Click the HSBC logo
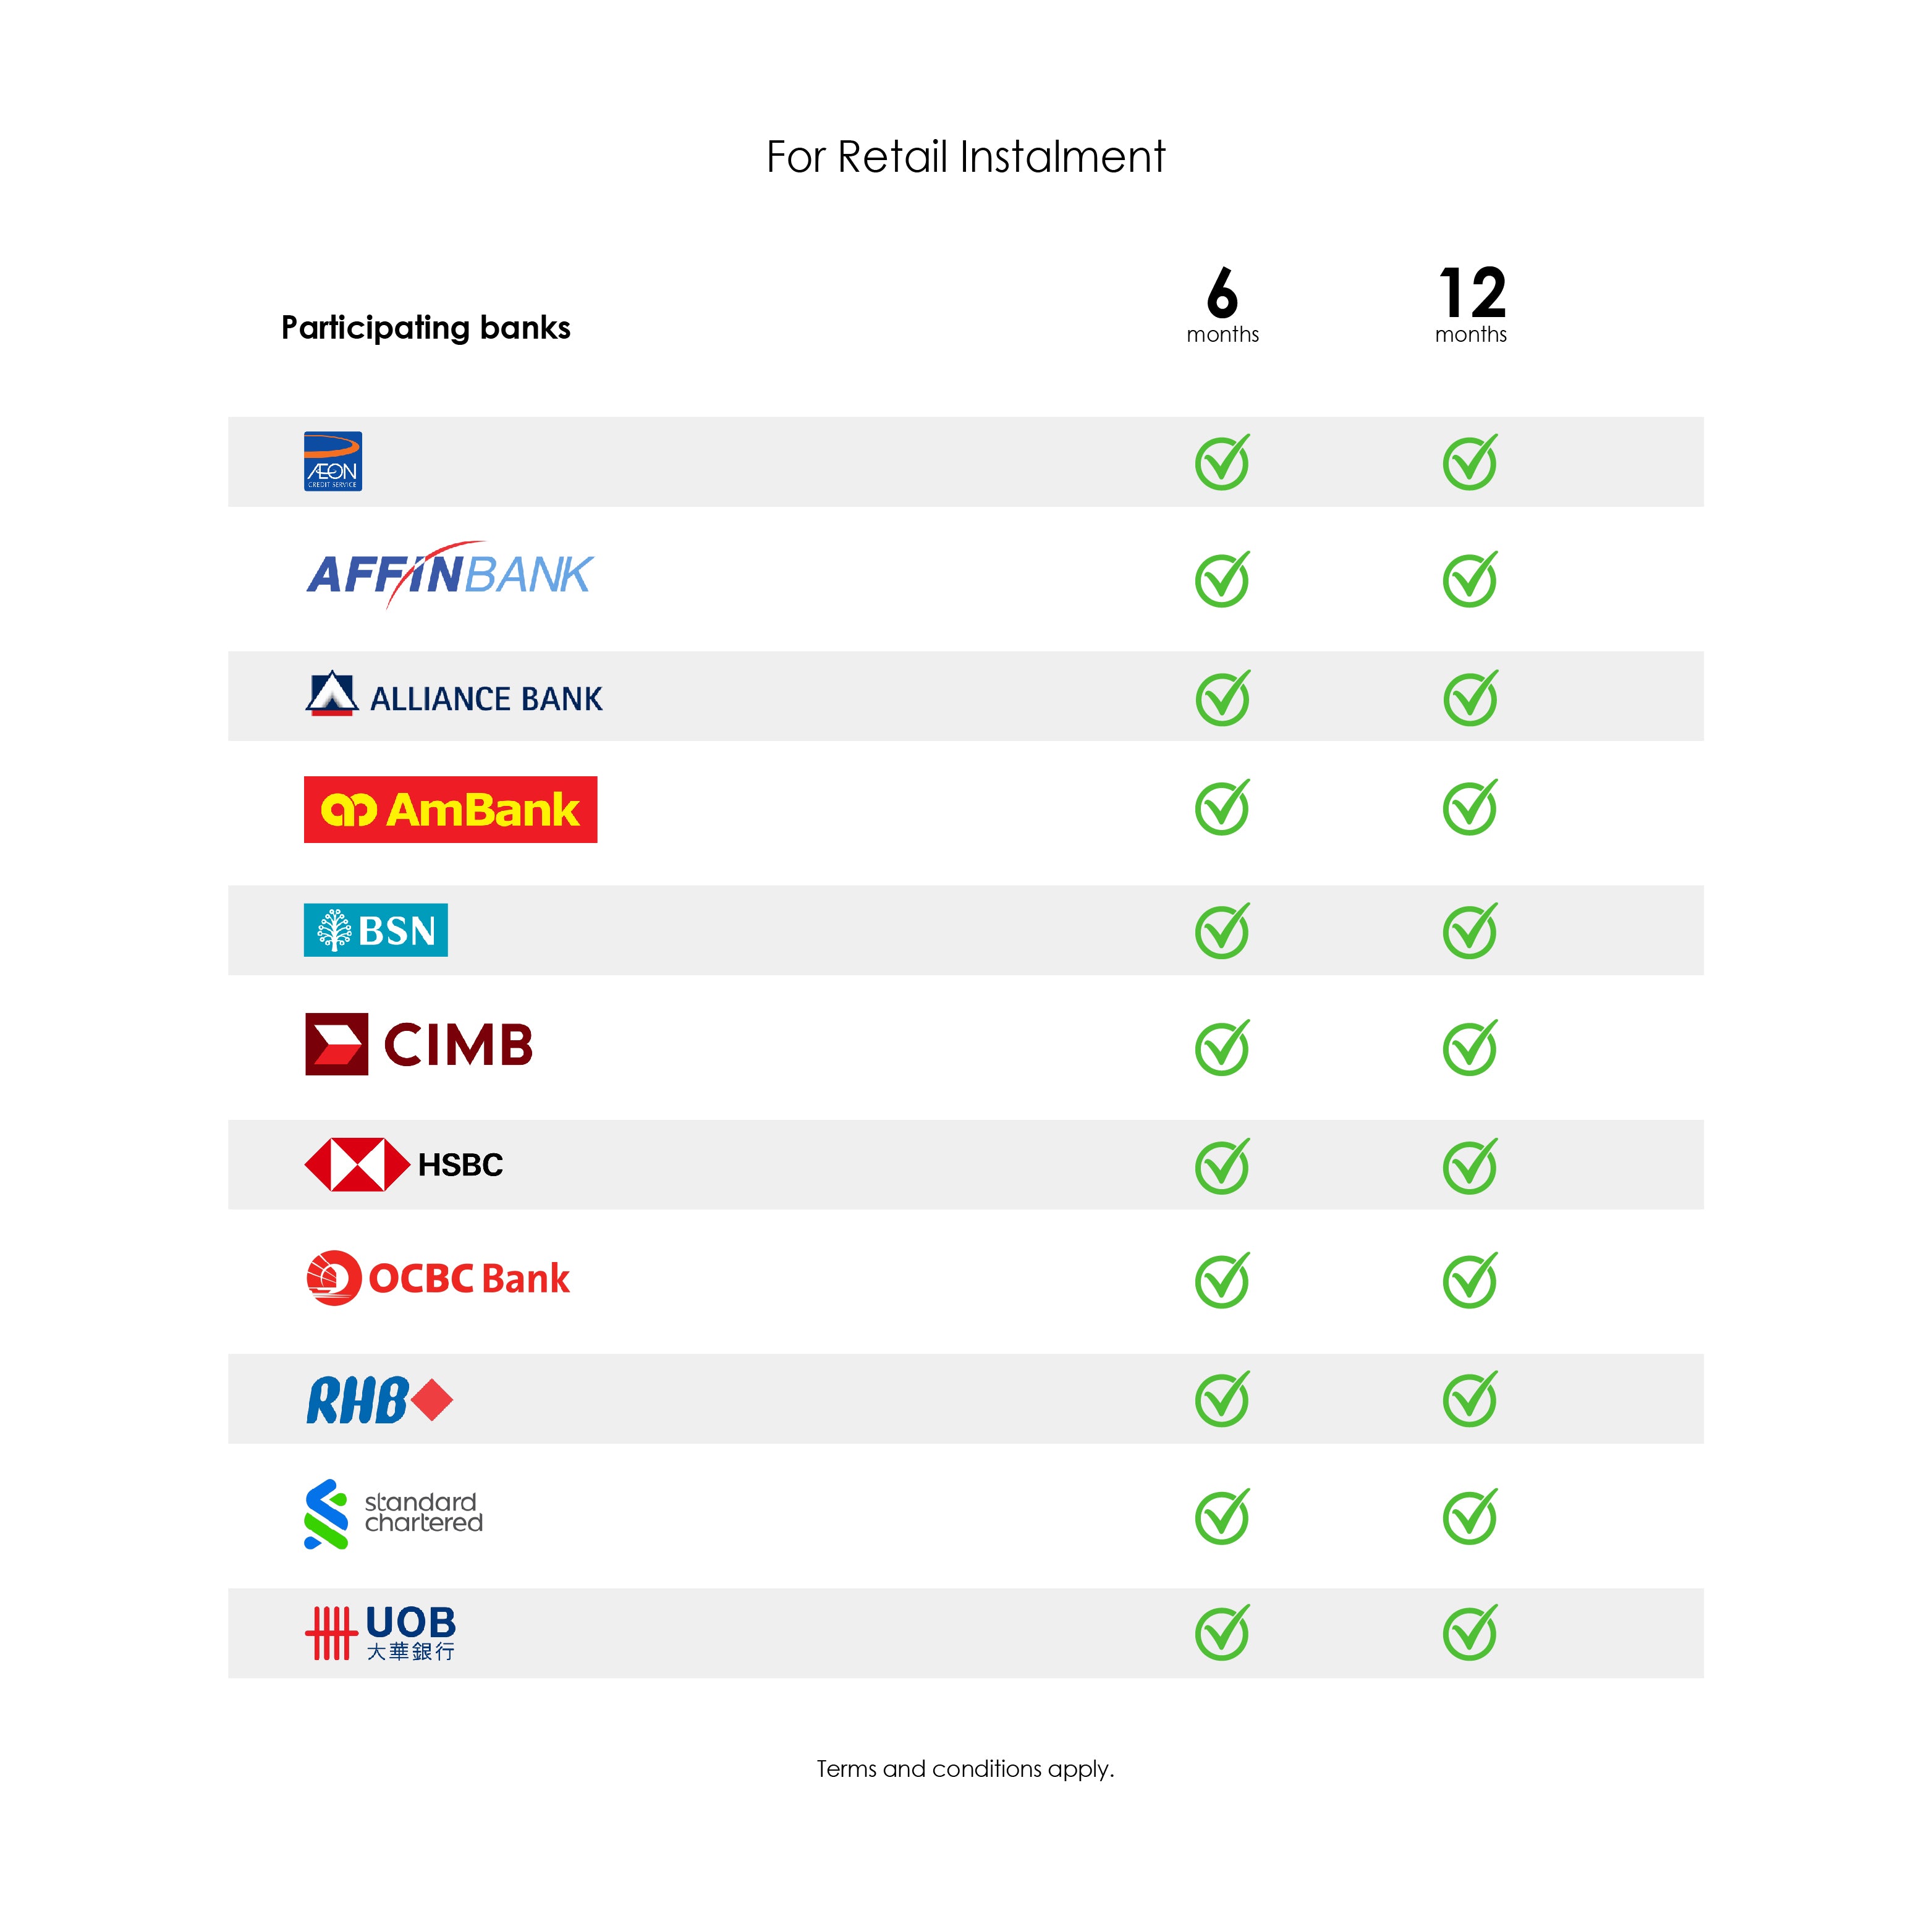The height and width of the screenshot is (1932, 1932). click(x=403, y=1164)
